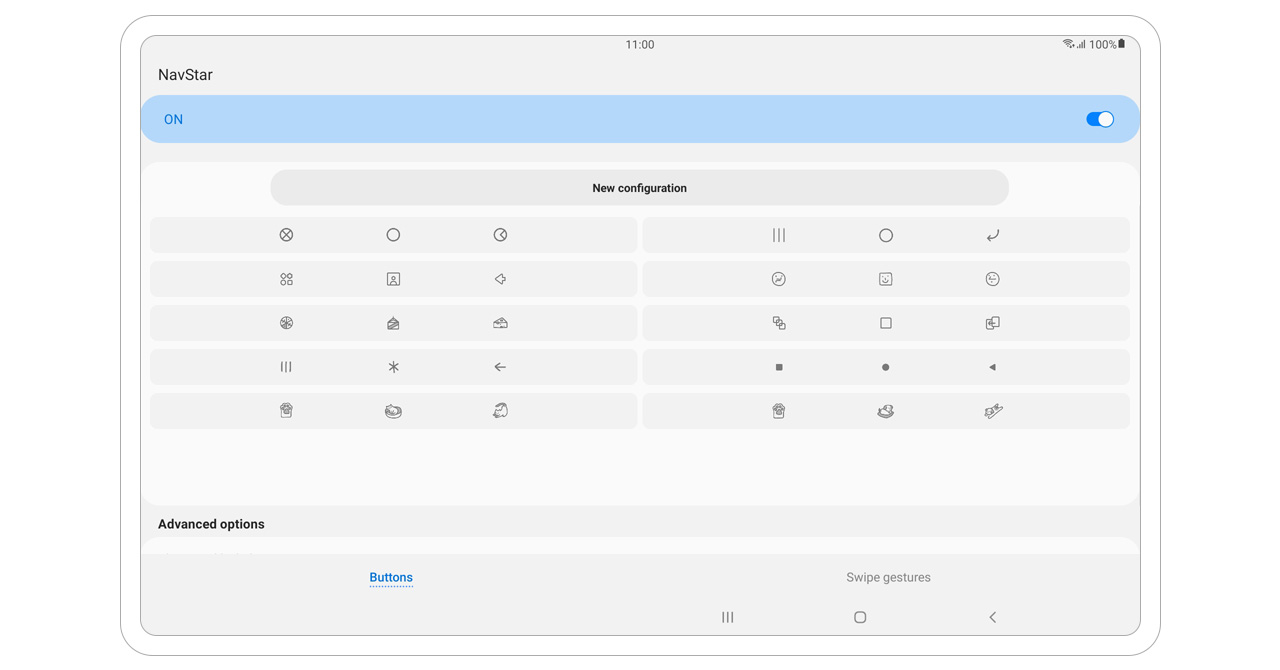The height and width of the screenshot is (670, 1280).
Task: Choose the curved return arrow icon
Action: coord(992,235)
